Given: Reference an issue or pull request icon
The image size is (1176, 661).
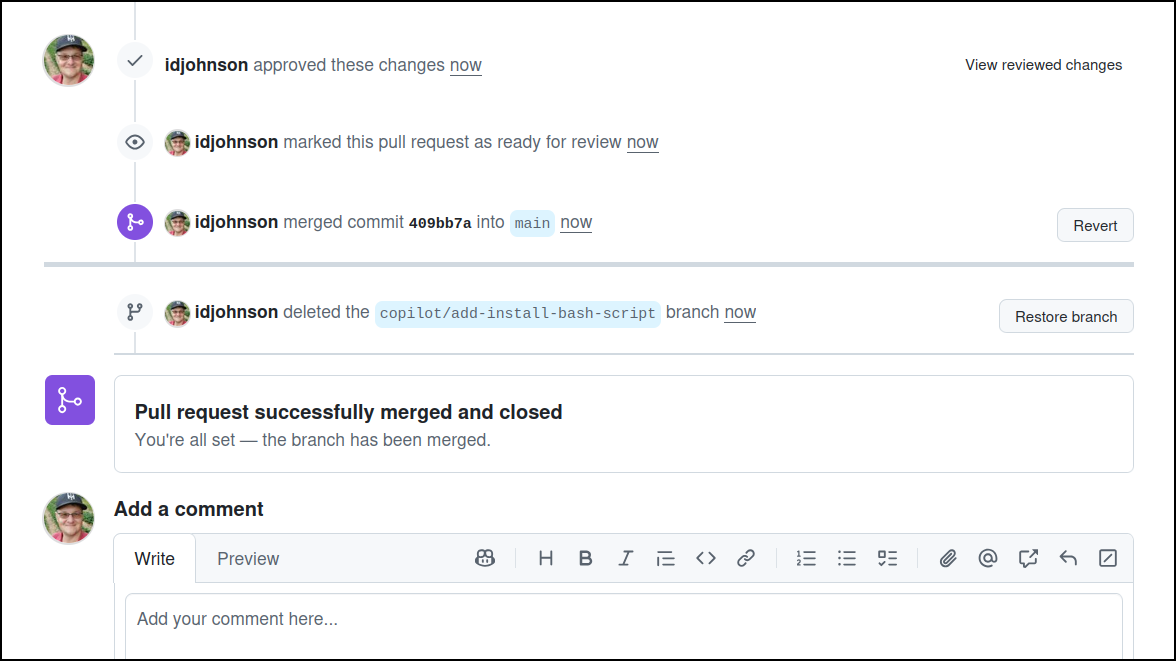Looking at the screenshot, I should pyautogui.click(x=1028, y=558).
